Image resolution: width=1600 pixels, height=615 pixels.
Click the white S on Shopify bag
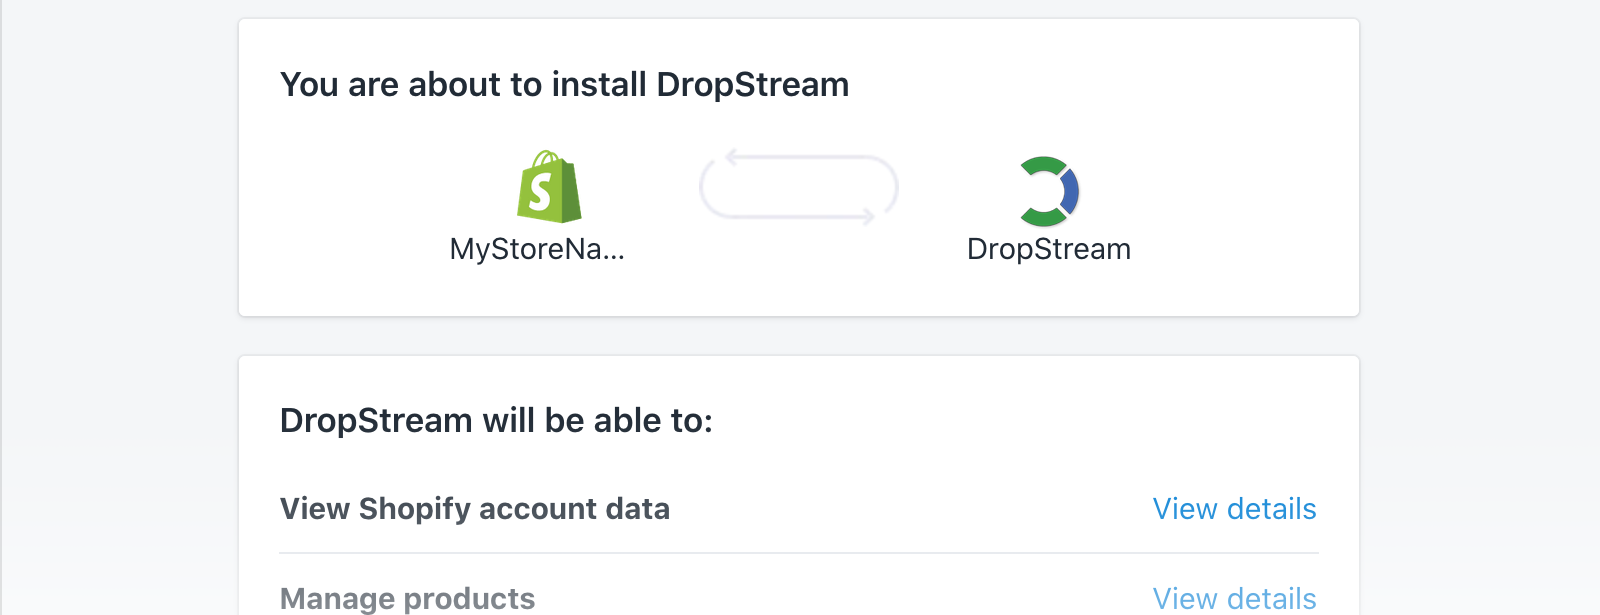click(541, 192)
